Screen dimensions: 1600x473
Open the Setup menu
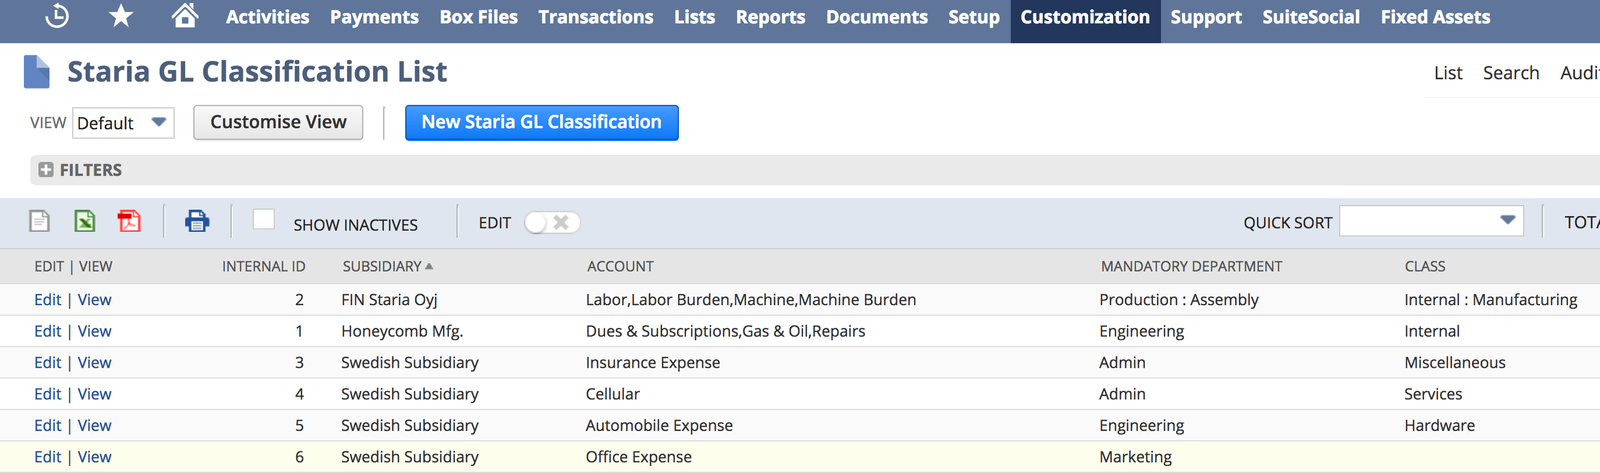(974, 17)
